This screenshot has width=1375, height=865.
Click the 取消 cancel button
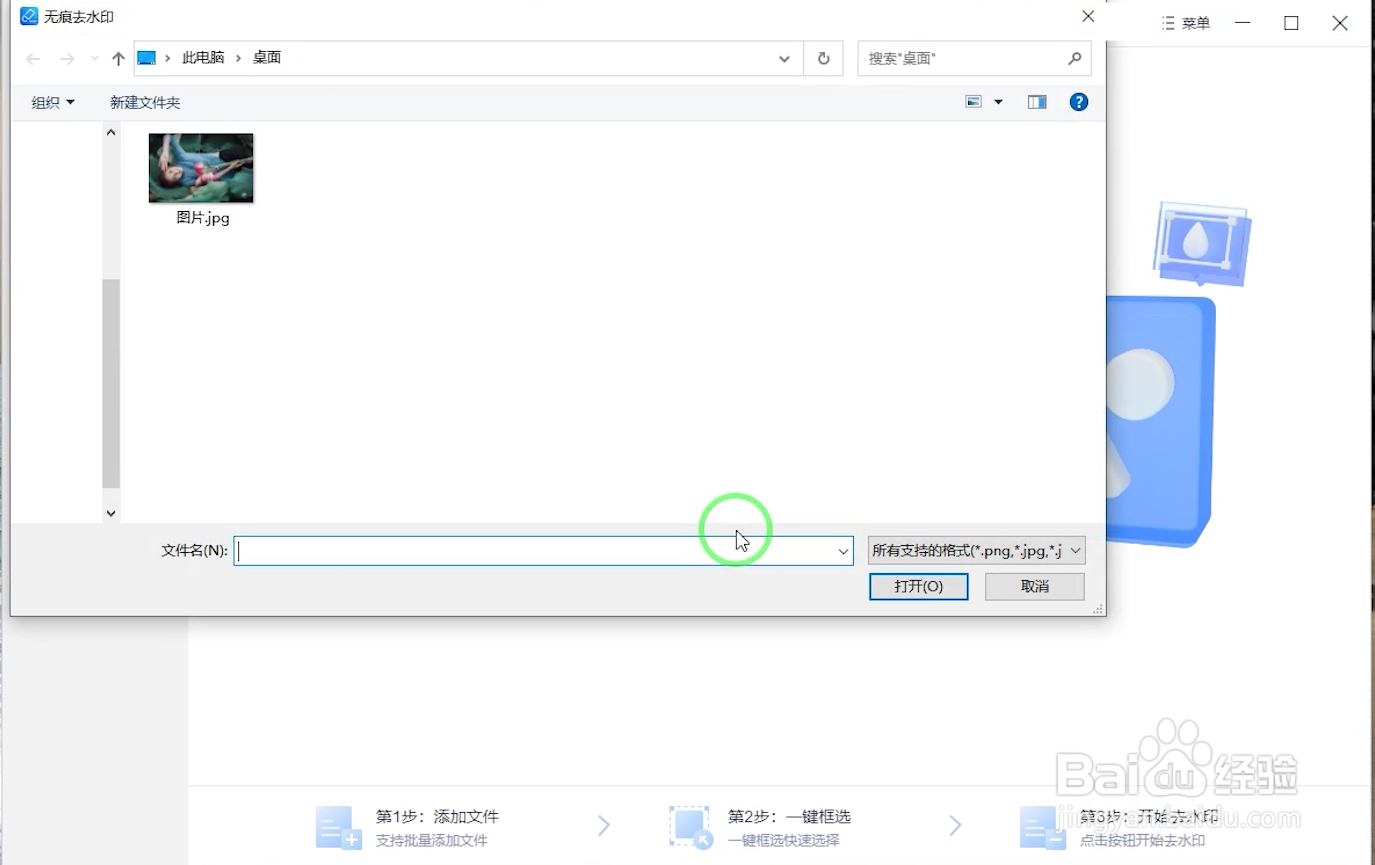tap(1034, 587)
